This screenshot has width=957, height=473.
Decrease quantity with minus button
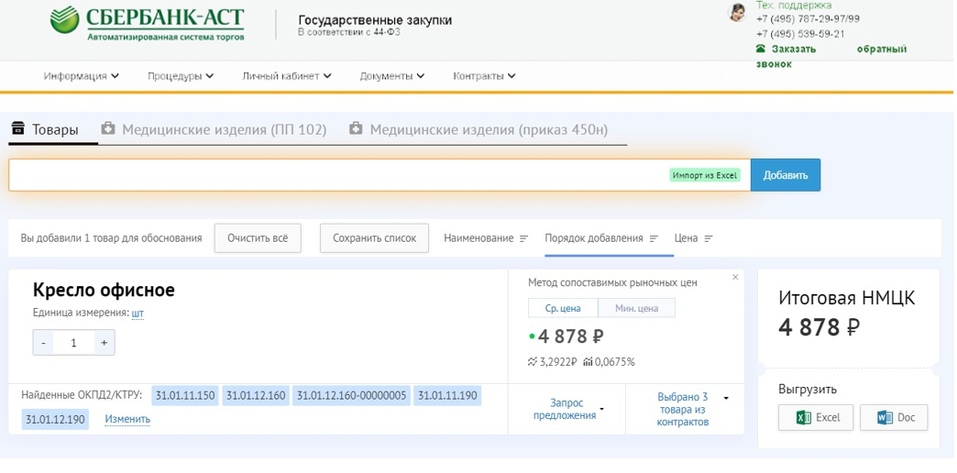[x=43, y=343]
